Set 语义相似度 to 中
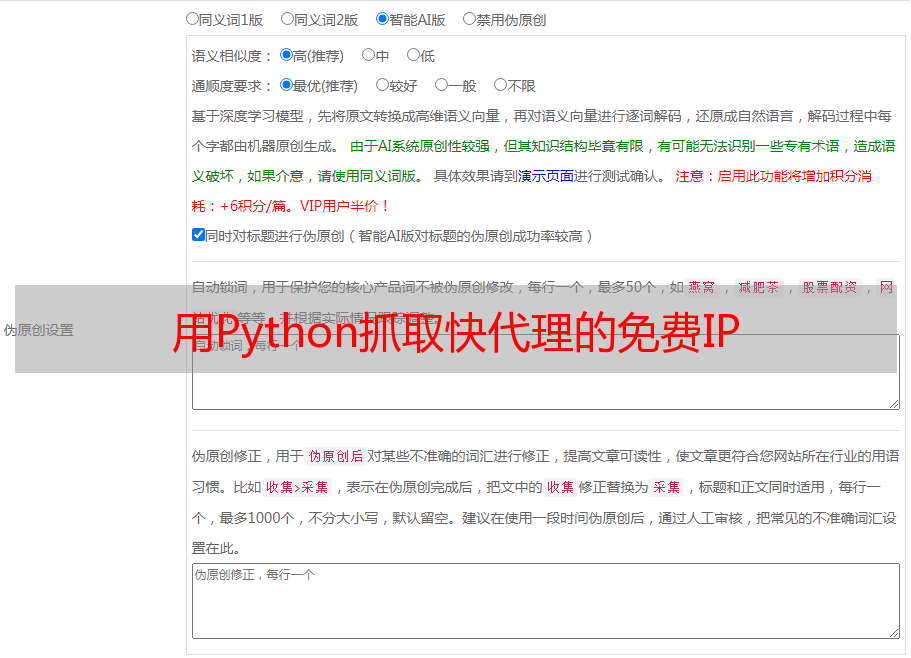 [368, 55]
